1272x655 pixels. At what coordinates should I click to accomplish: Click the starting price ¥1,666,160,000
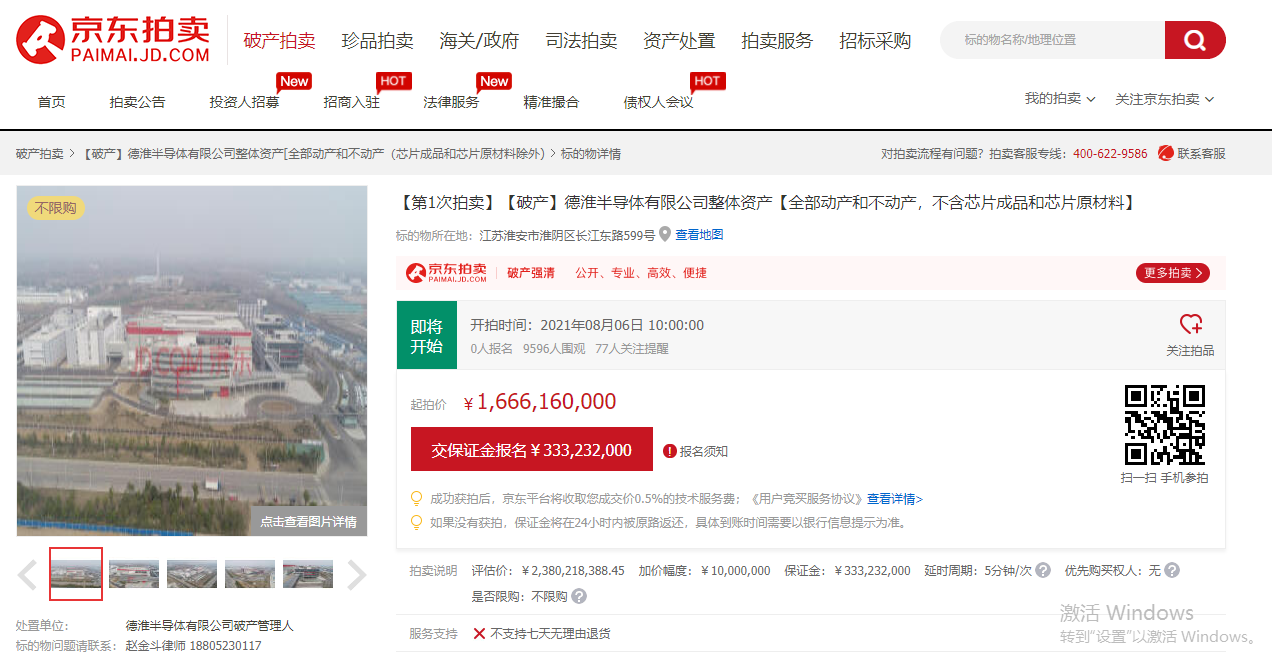pos(540,402)
